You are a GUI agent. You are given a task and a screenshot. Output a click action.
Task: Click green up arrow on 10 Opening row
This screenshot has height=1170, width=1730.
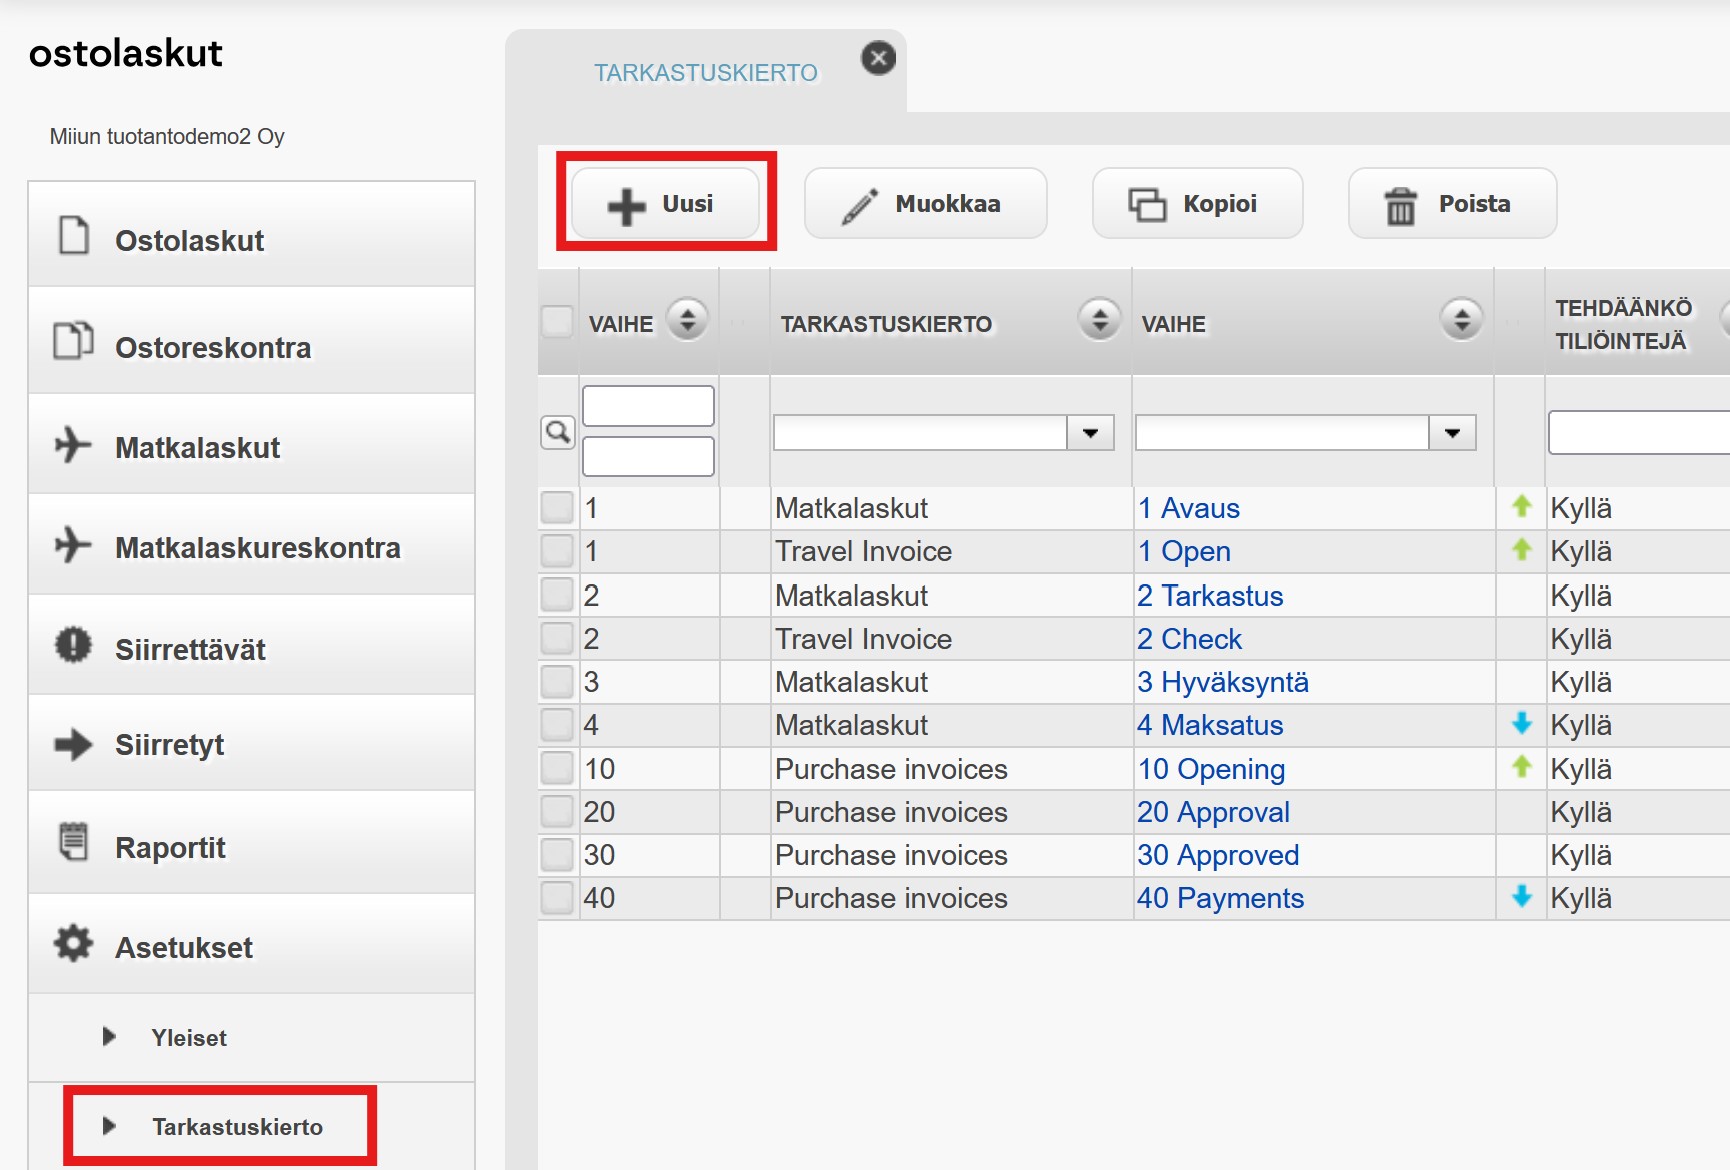pos(1522,767)
